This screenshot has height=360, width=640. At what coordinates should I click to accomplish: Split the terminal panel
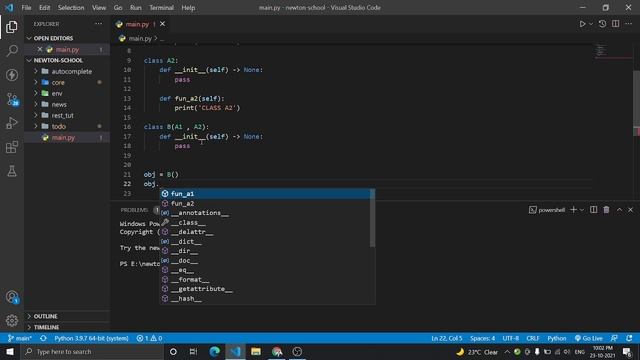(x=593, y=210)
